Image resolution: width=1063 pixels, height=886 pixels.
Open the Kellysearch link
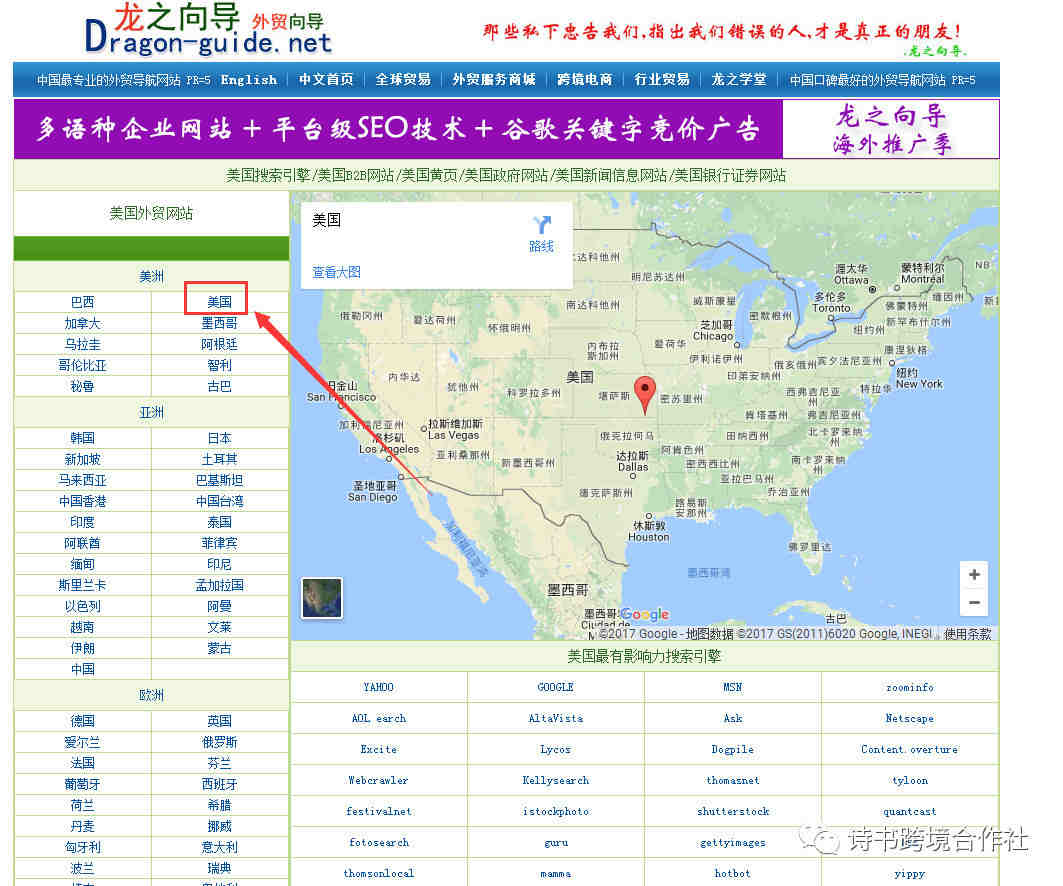coord(555,780)
